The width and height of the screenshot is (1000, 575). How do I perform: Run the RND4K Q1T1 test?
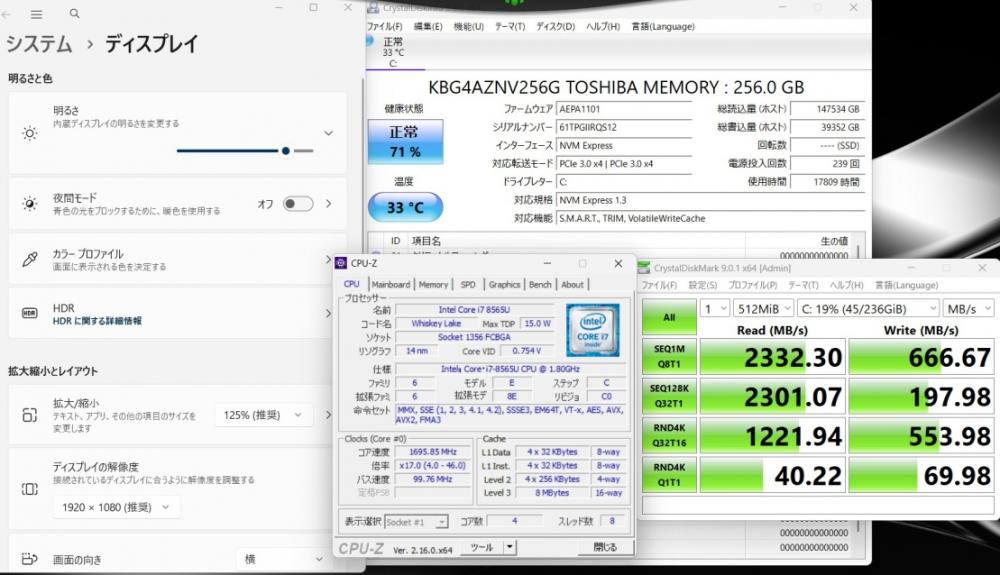(x=669, y=475)
